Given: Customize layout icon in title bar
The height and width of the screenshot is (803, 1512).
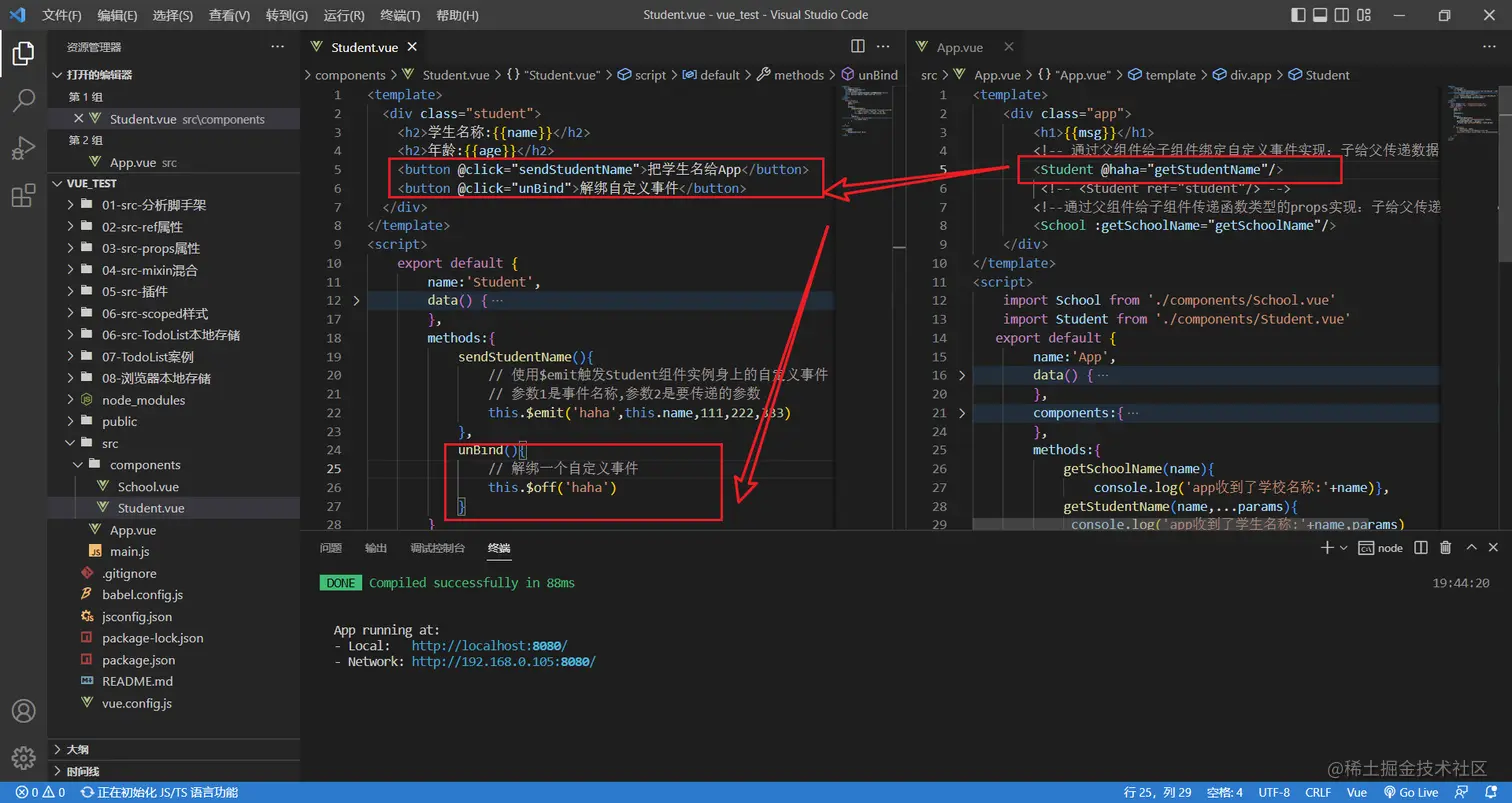Looking at the screenshot, I should click(x=1364, y=15).
